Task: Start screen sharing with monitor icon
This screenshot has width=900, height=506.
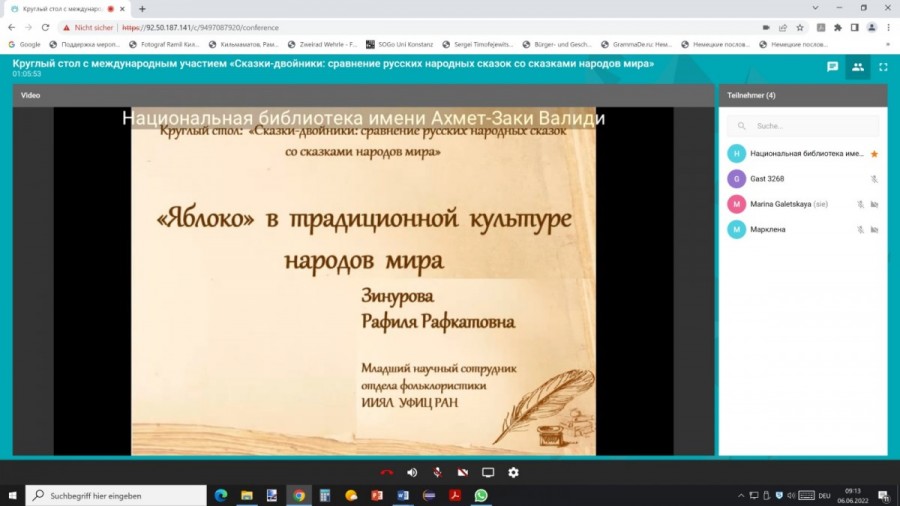Action: pos(488,472)
